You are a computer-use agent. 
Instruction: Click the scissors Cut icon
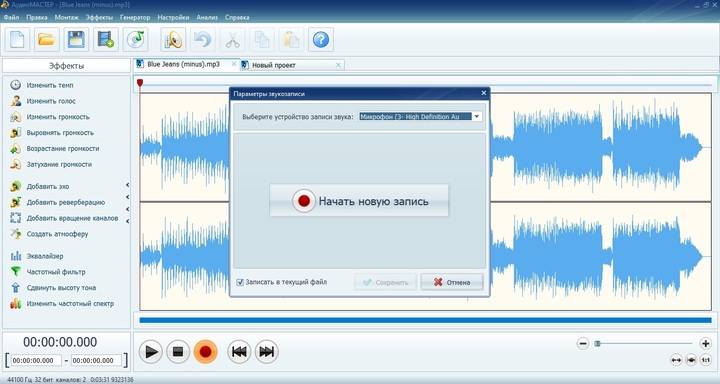pyautogui.click(x=232, y=40)
